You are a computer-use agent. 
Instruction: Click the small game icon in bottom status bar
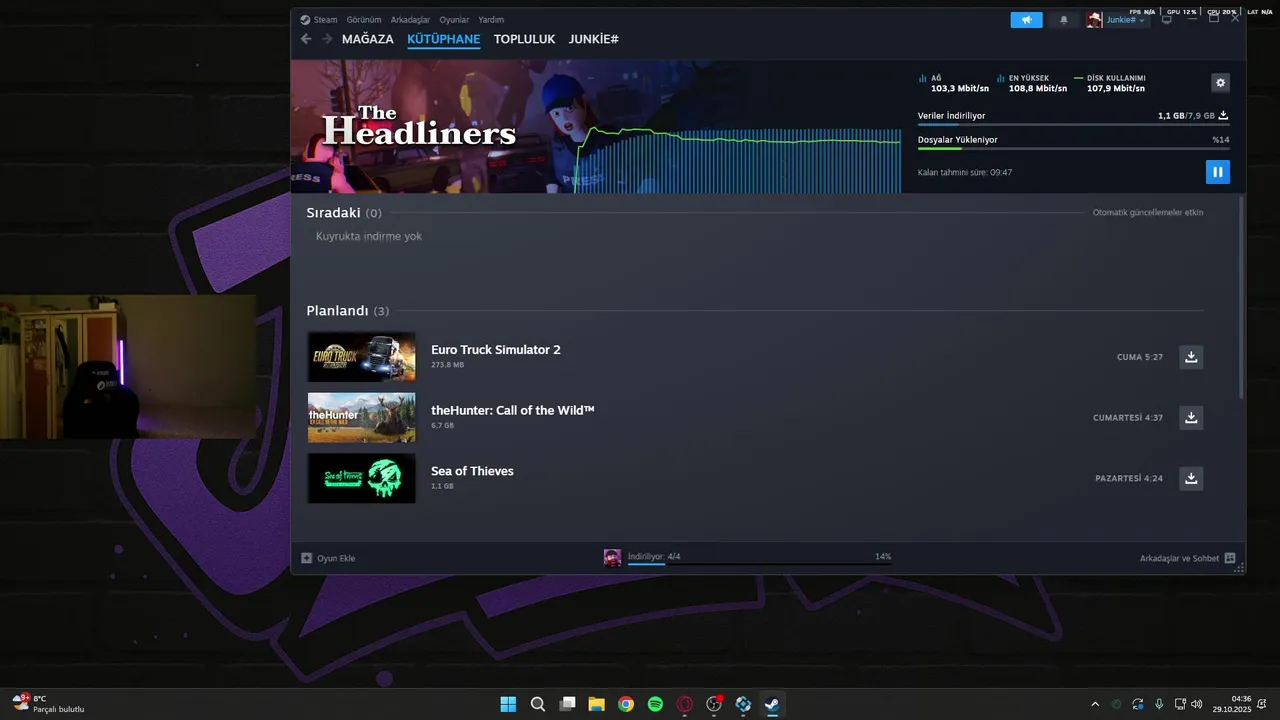612,558
